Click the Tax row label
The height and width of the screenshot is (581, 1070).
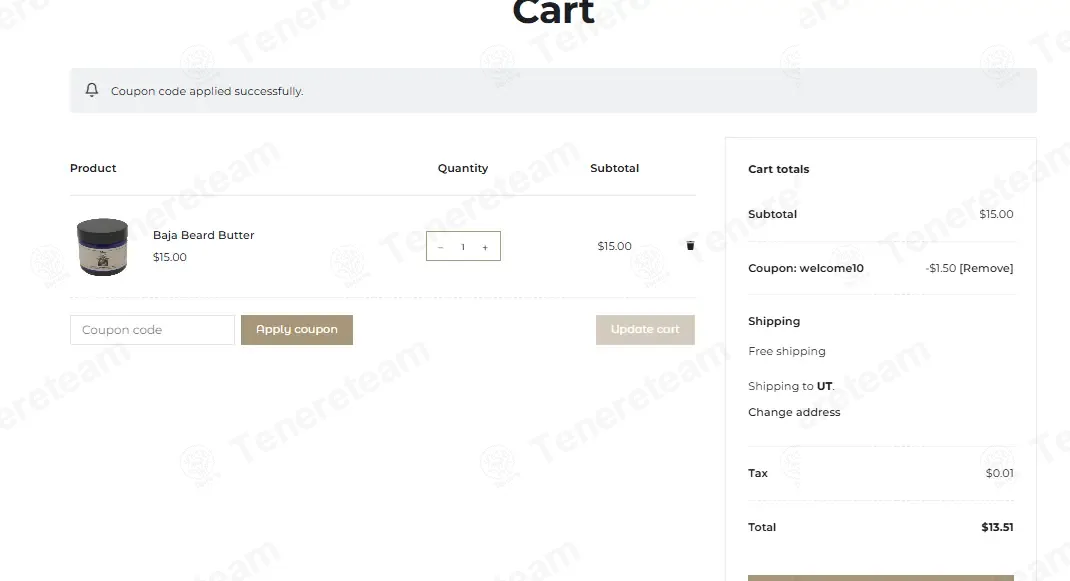pos(757,473)
